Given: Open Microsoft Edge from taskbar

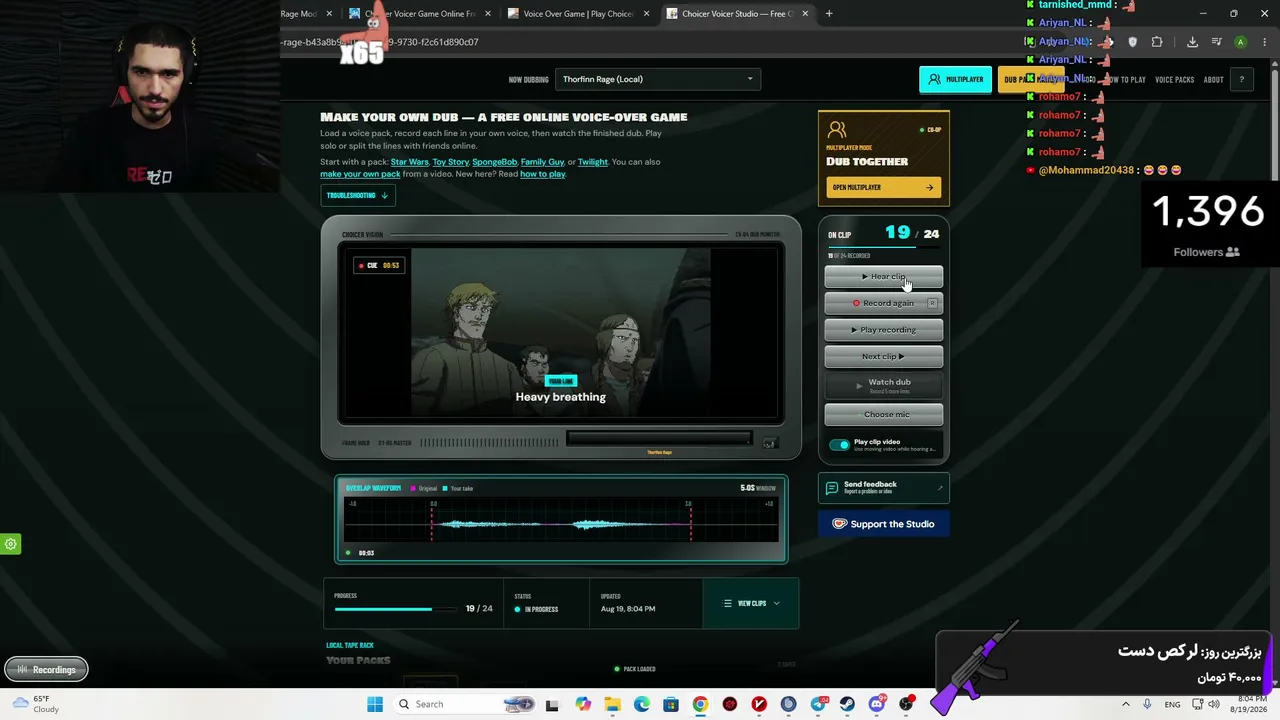Looking at the screenshot, I should [641, 704].
